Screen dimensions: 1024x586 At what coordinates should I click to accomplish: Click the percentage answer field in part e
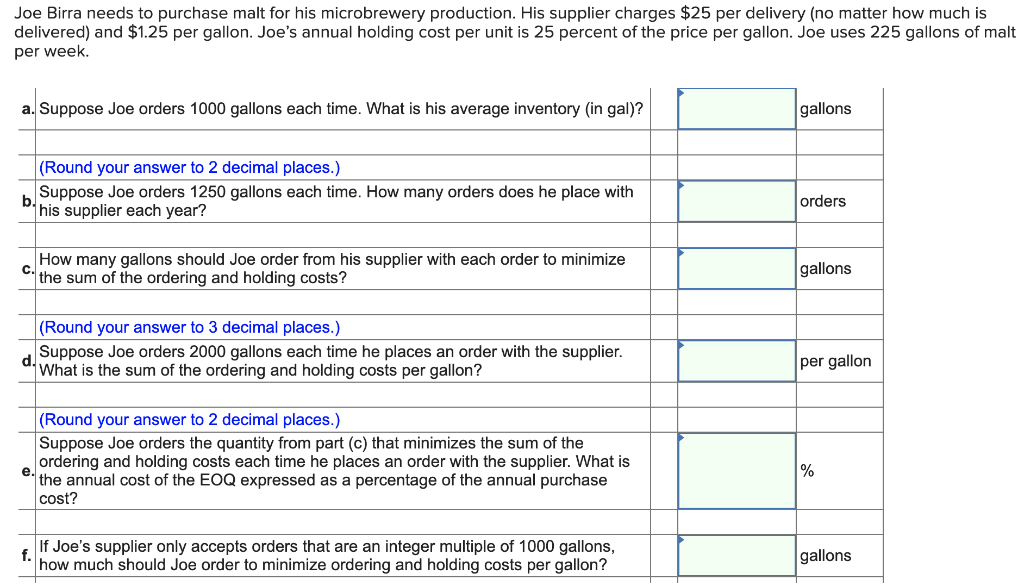click(x=737, y=470)
